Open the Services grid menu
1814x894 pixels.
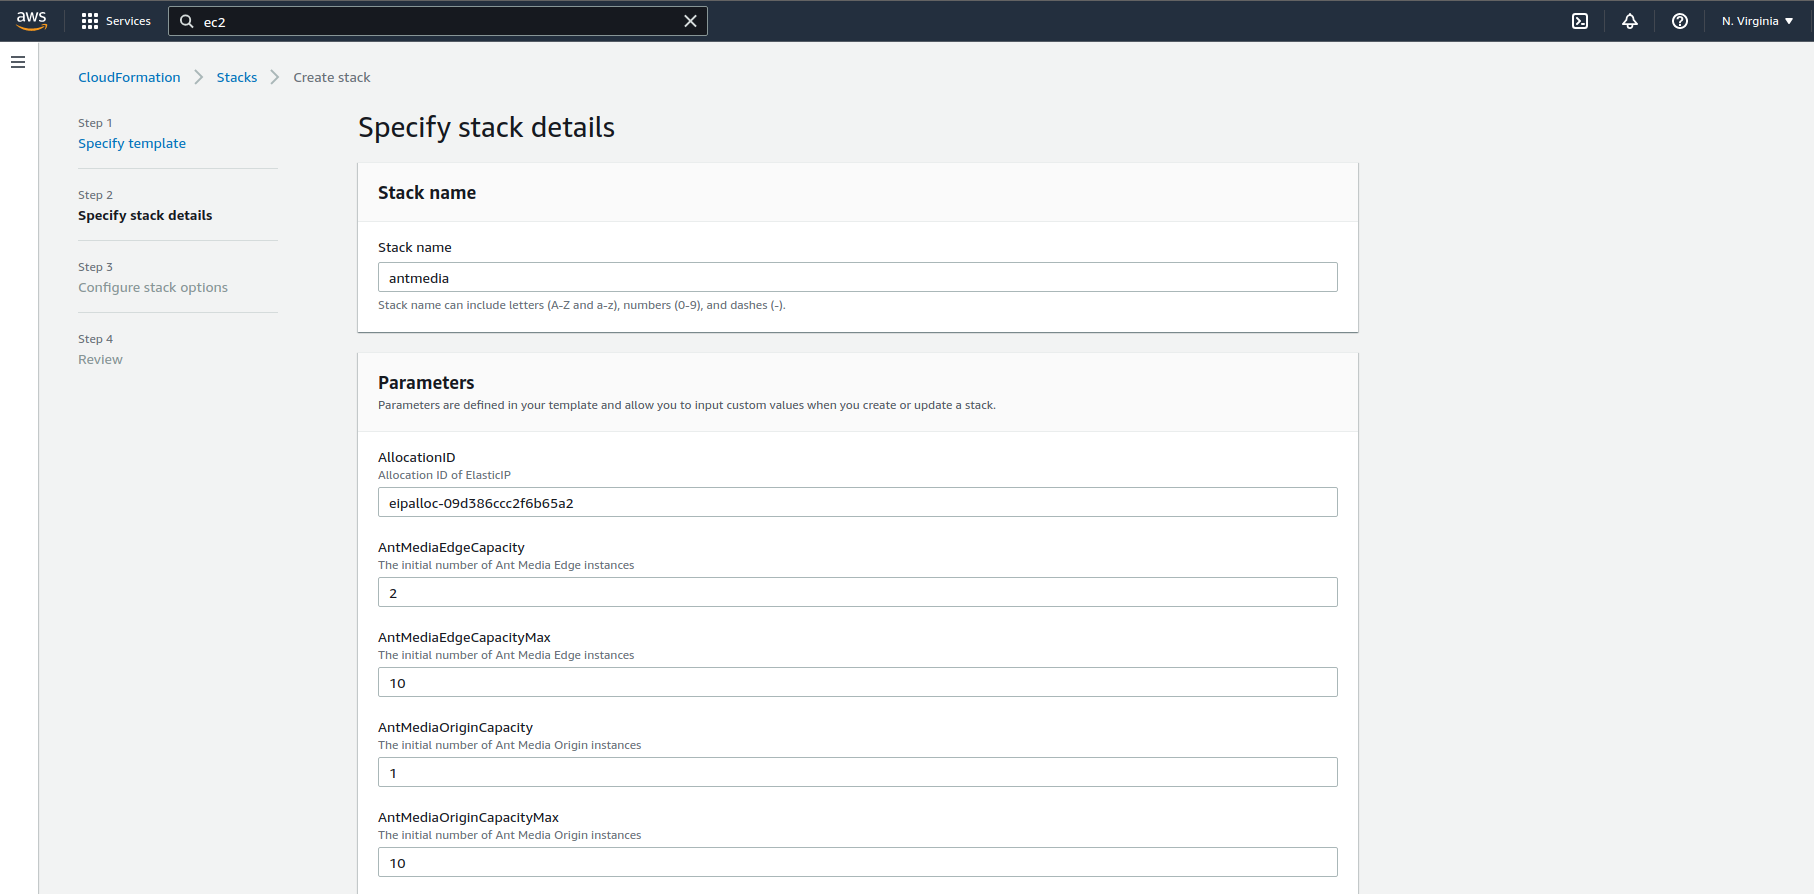tap(90, 21)
